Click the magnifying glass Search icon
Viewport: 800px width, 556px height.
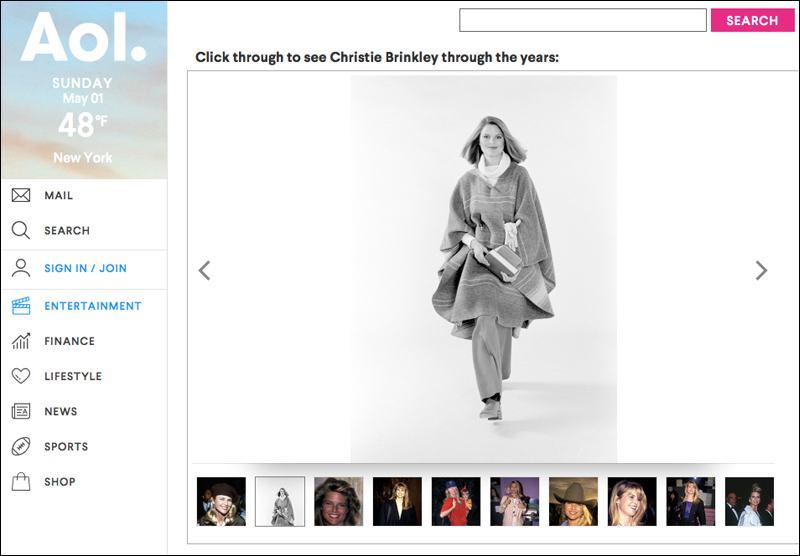pos(21,231)
